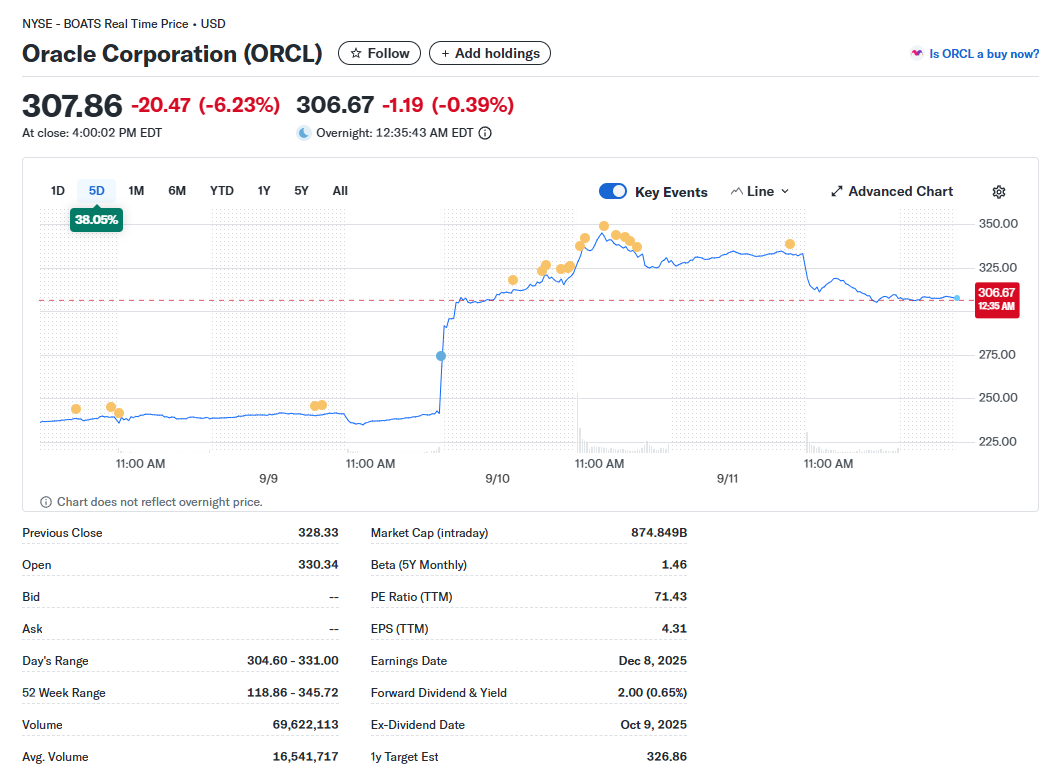The height and width of the screenshot is (772, 1049).
Task: Select the All range tab
Action: coord(340,191)
